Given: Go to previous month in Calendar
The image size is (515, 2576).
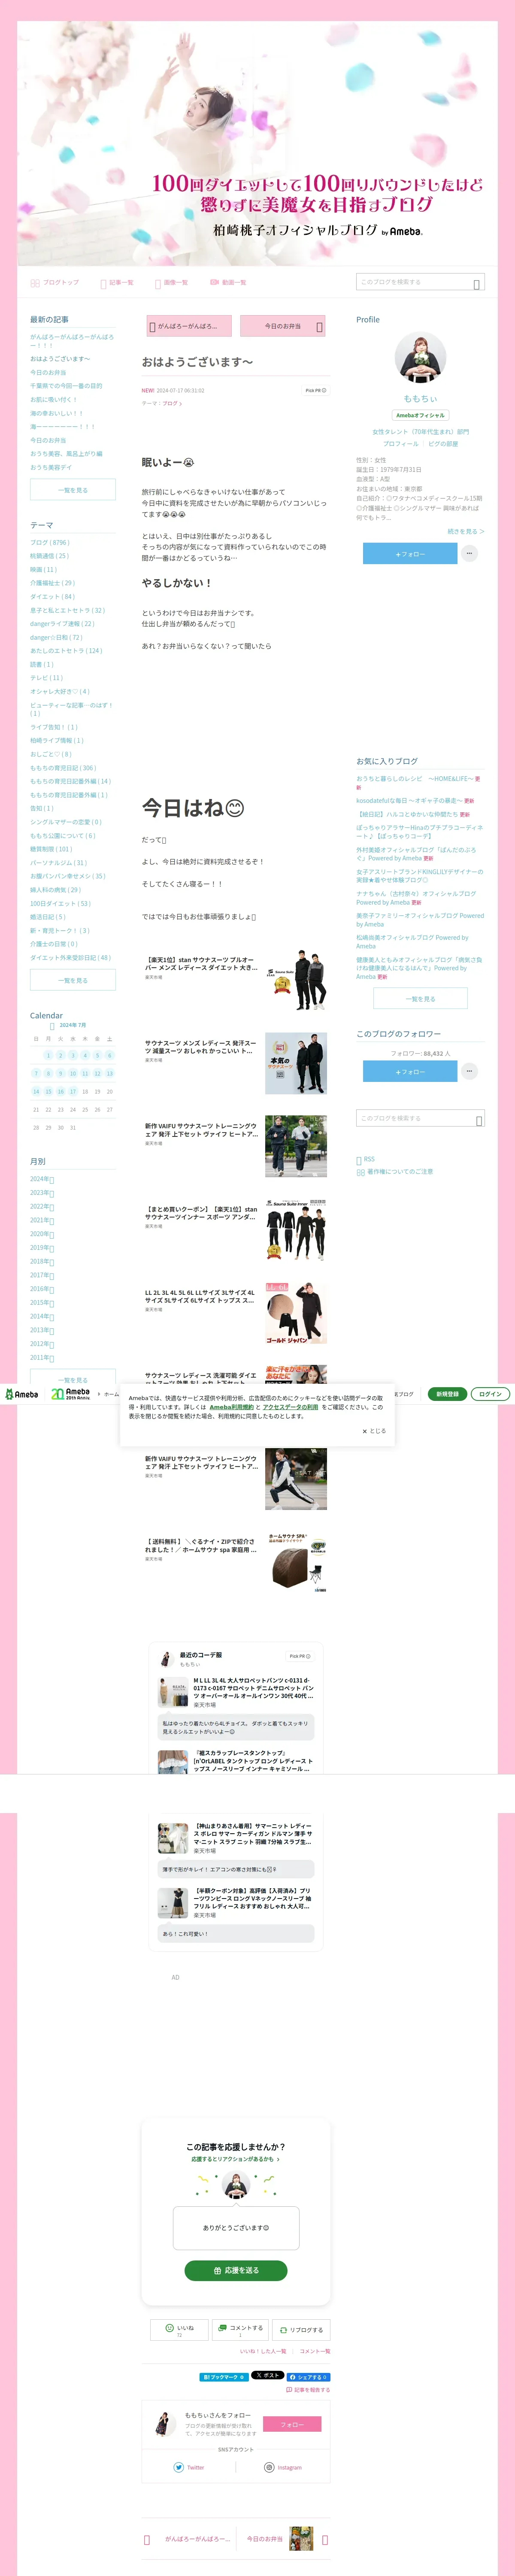Looking at the screenshot, I should click(52, 1026).
